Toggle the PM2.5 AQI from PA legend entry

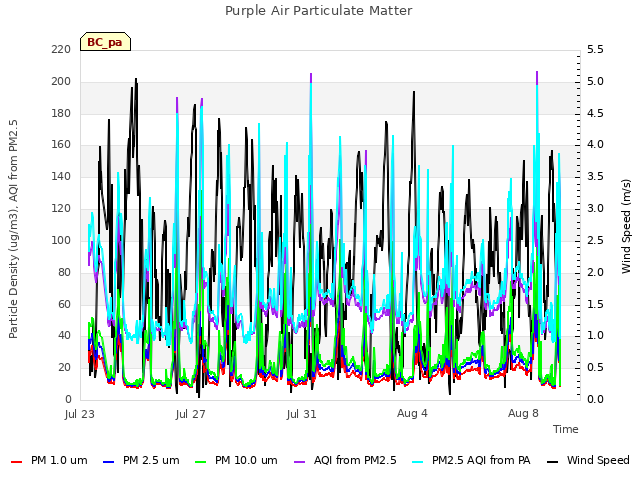[471, 460]
